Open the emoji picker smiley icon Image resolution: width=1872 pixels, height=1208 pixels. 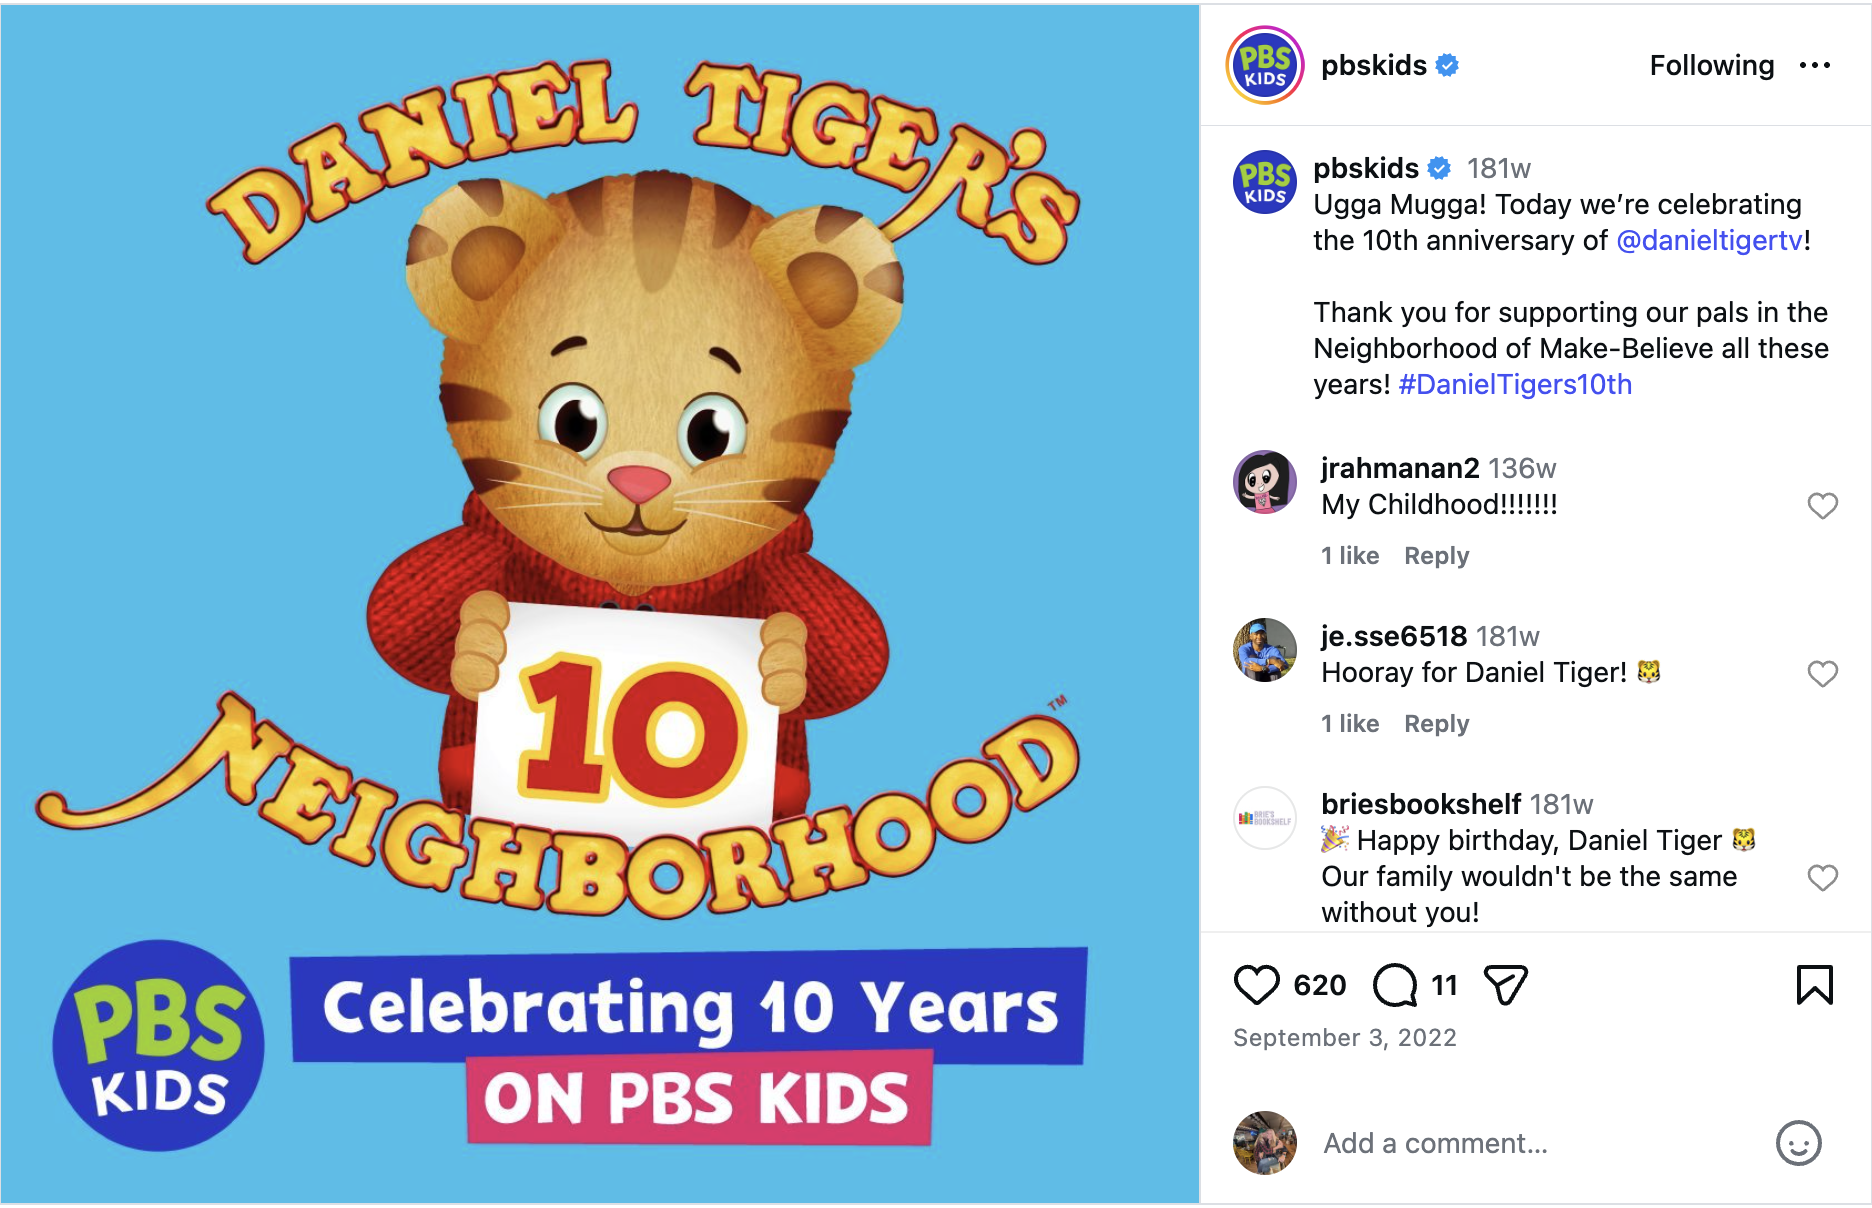click(x=1798, y=1143)
